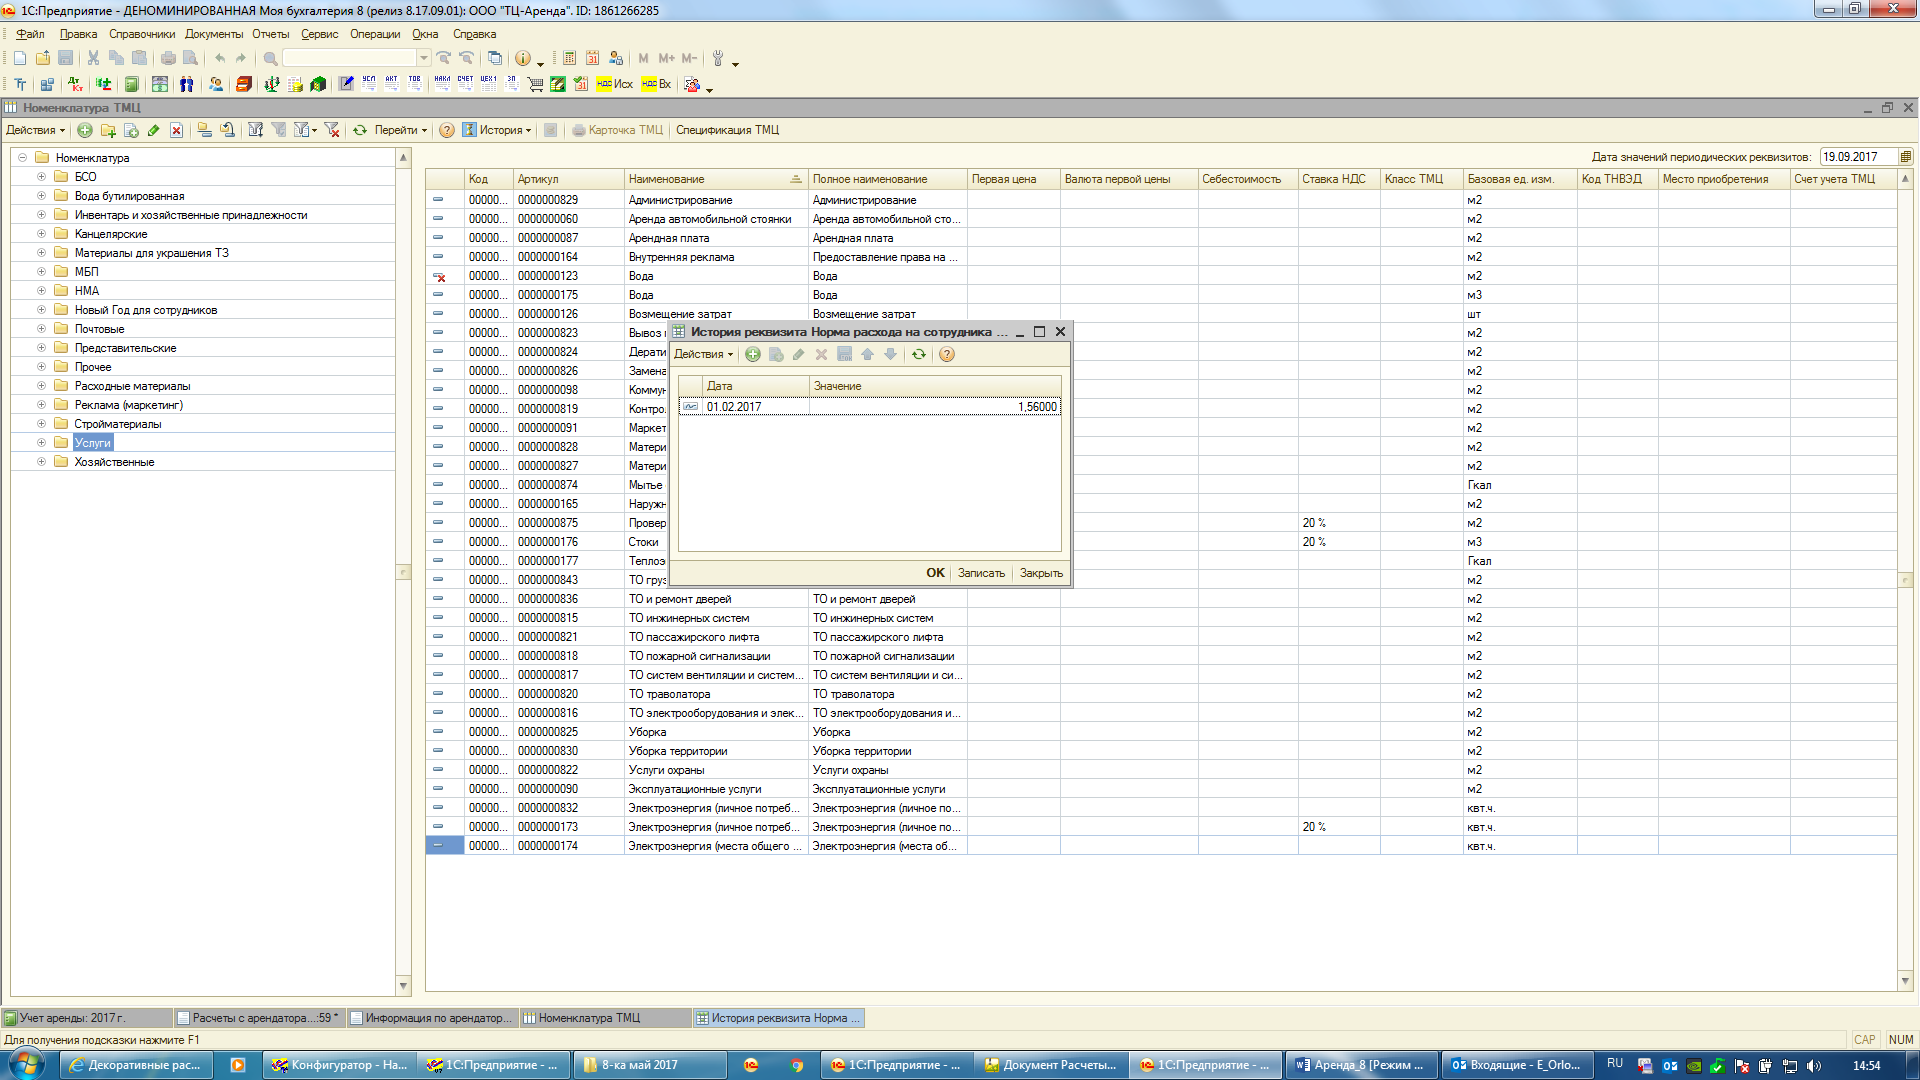Expand the Хозяйственные tree node
Viewport: 1920px width, 1080px height.
41,462
